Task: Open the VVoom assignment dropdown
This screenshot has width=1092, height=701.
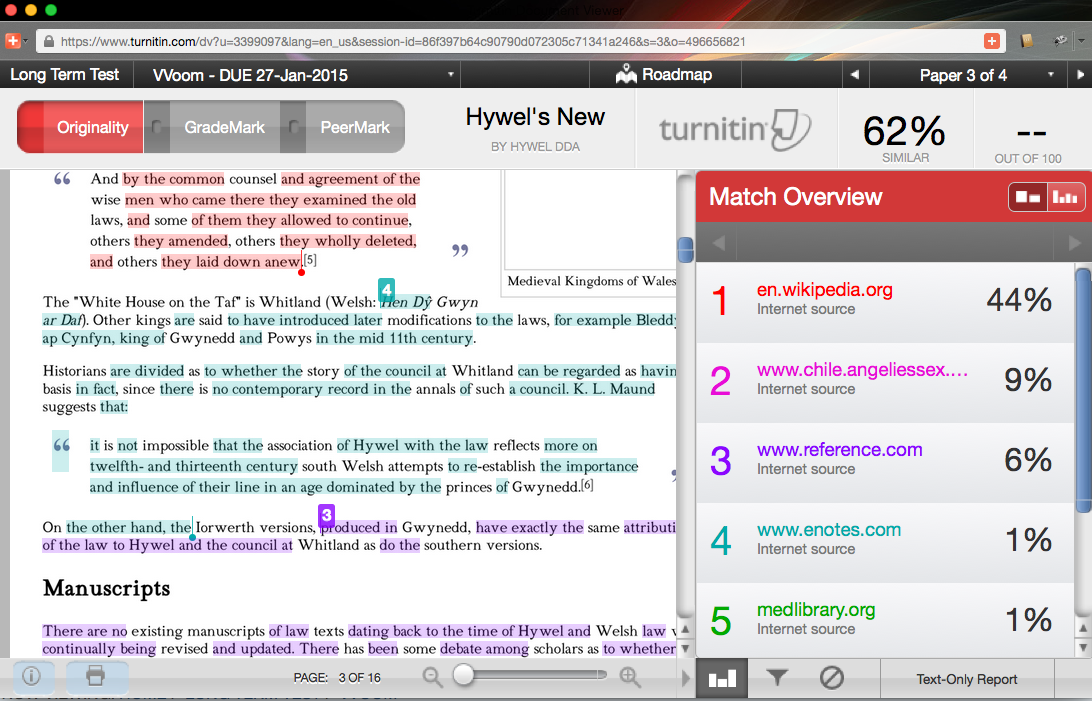Action: pyautogui.click(x=303, y=75)
